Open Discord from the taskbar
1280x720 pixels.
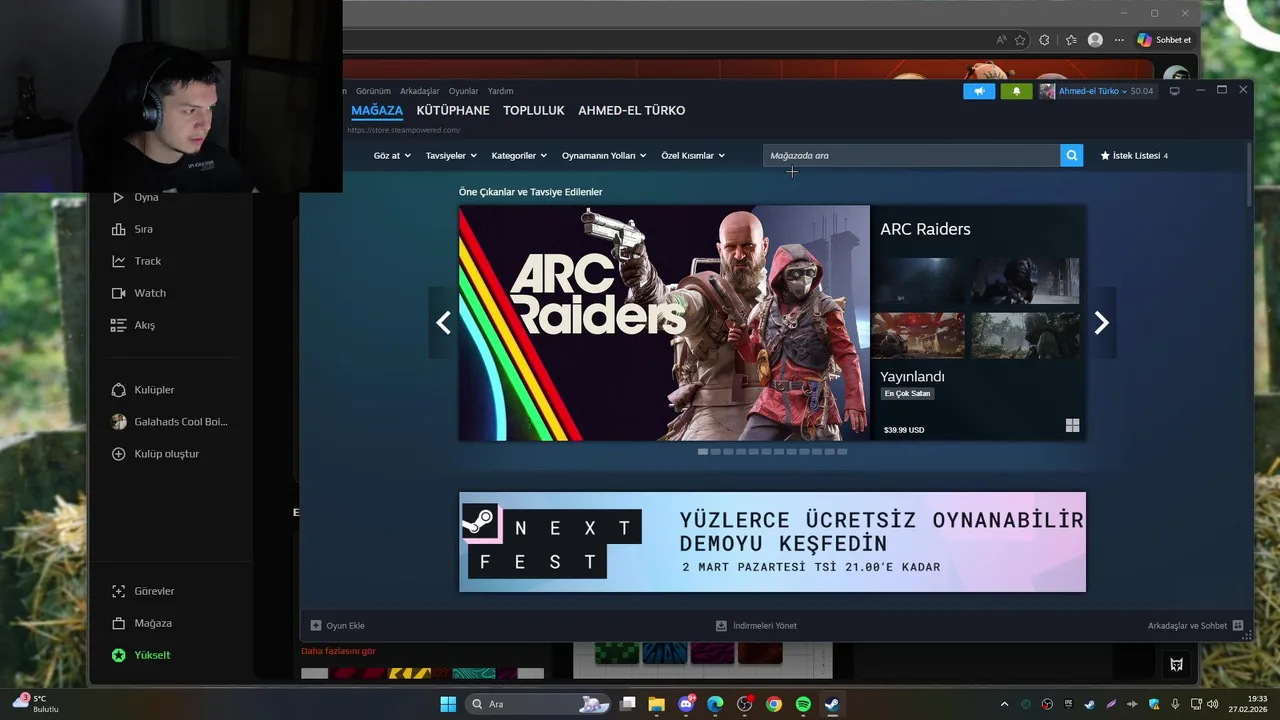[686, 704]
